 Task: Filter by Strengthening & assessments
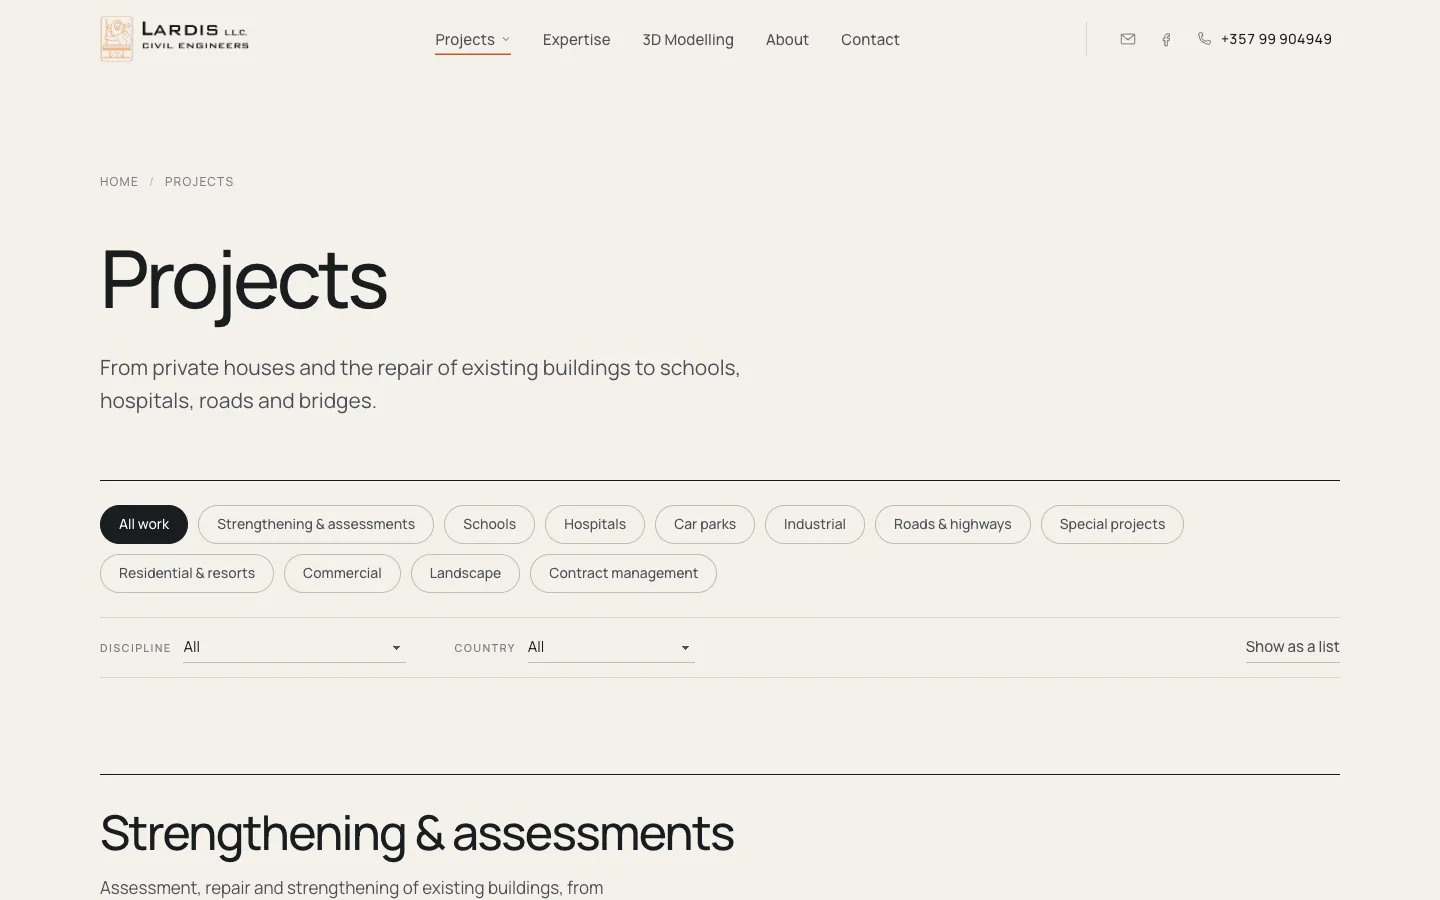tap(316, 524)
